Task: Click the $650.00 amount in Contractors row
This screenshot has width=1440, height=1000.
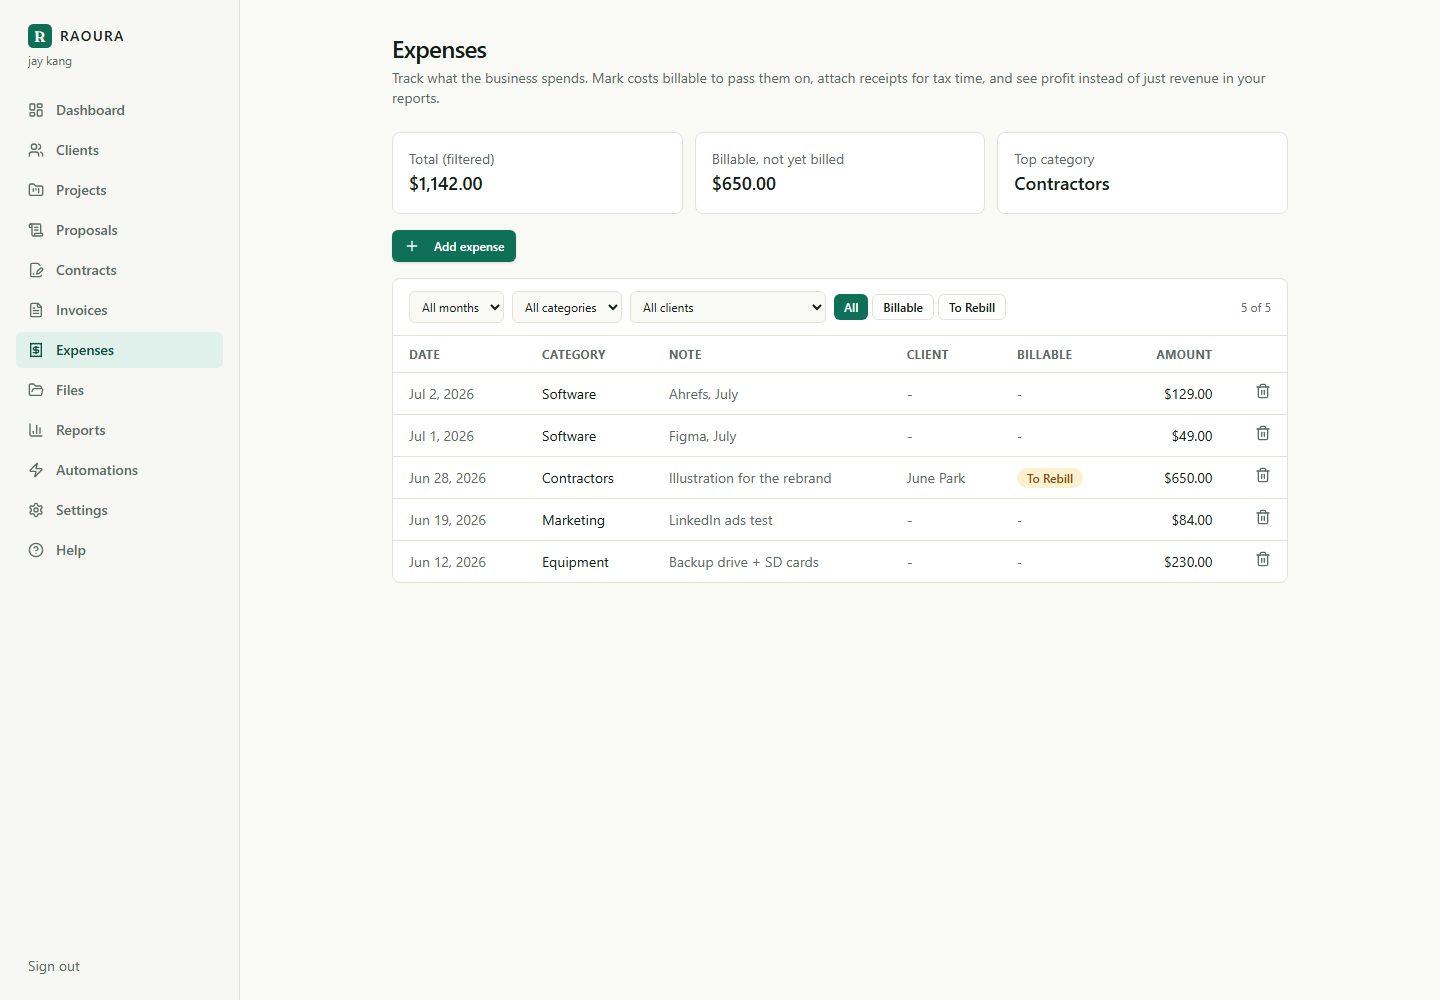Action: (x=1188, y=478)
